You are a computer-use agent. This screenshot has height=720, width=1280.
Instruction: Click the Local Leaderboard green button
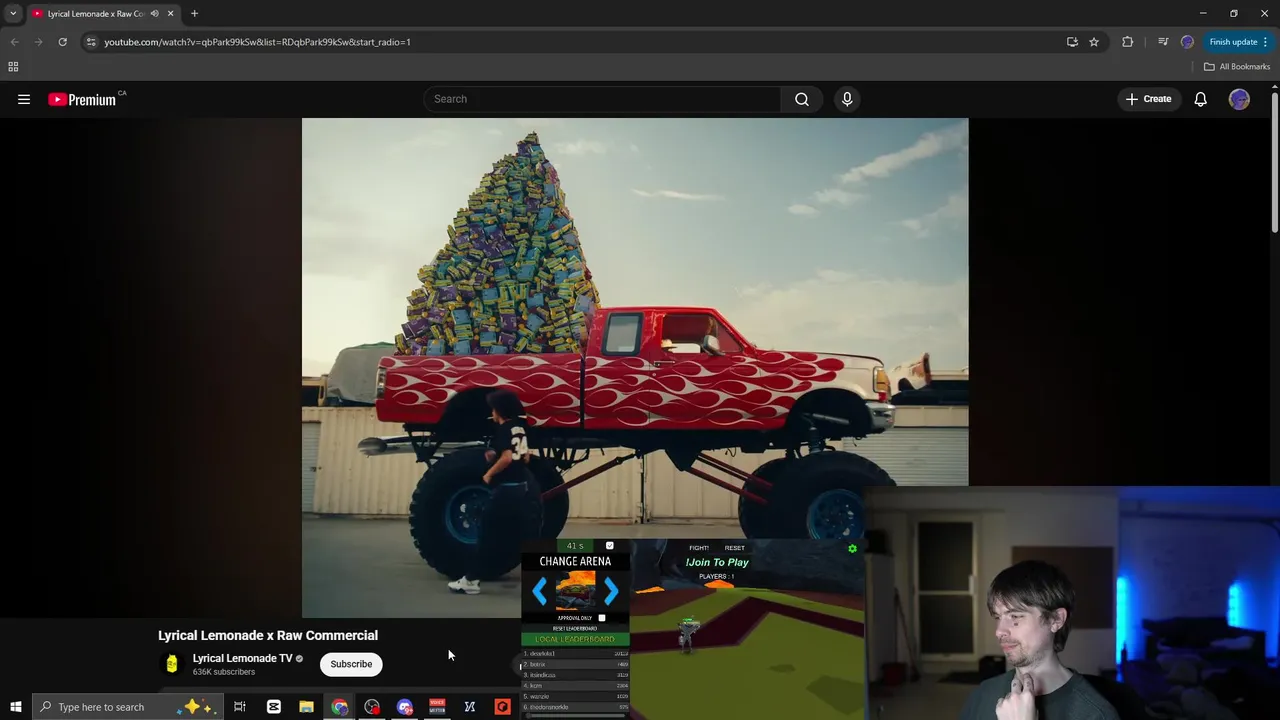pos(575,639)
